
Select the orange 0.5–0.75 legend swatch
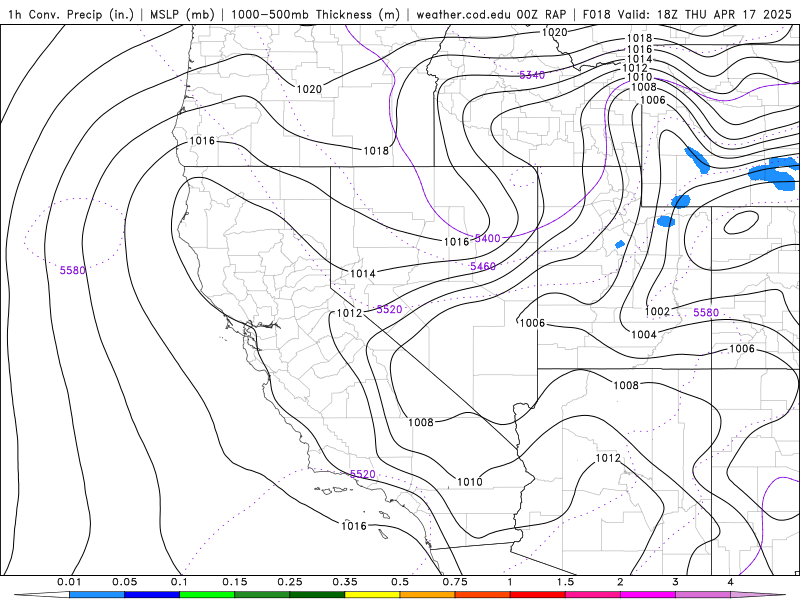(428, 595)
